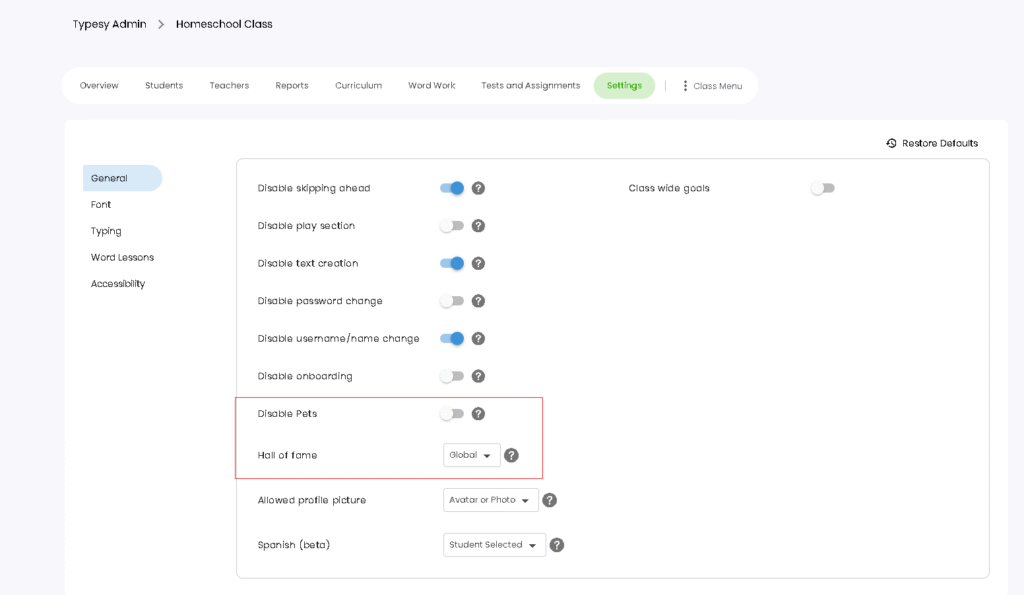Click help icon beside Disable Pets
This screenshot has height=595, width=1024.
pos(478,414)
